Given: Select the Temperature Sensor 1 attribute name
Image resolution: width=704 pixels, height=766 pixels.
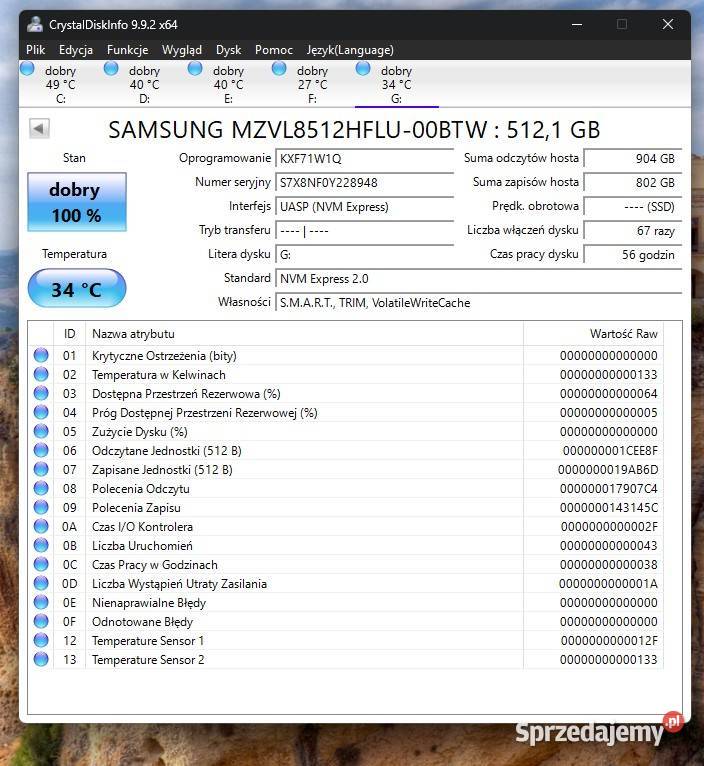Looking at the screenshot, I should point(148,640).
